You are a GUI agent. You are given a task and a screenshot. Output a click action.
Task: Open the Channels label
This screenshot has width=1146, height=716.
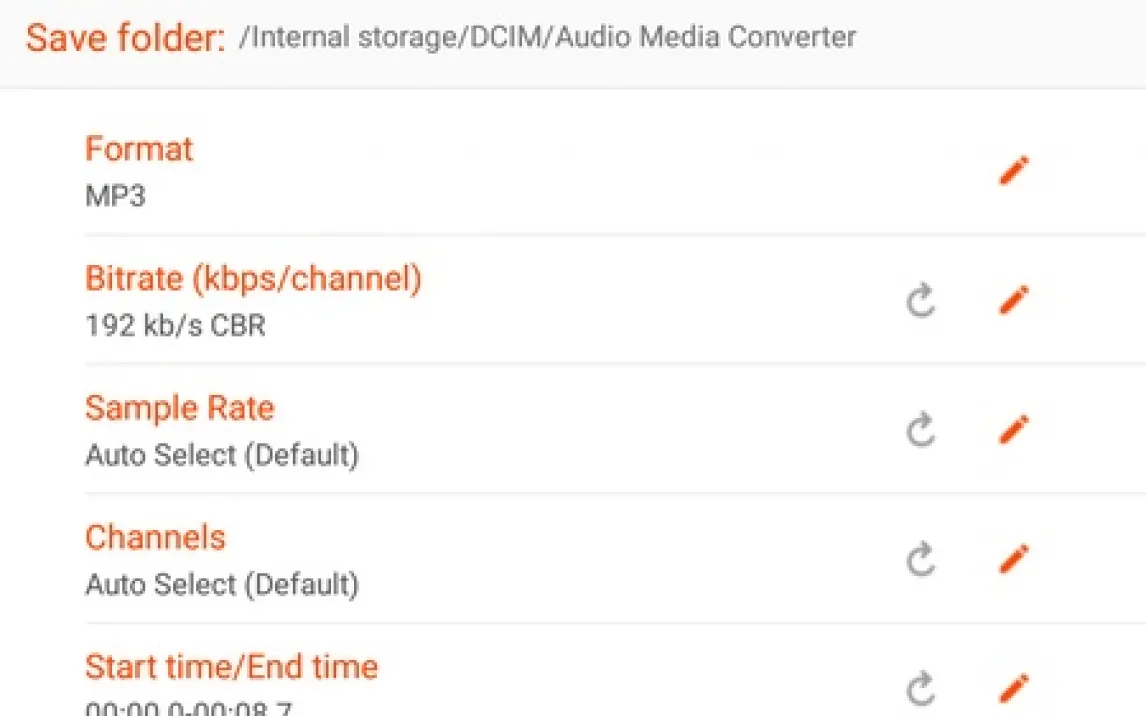click(x=155, y=538)
